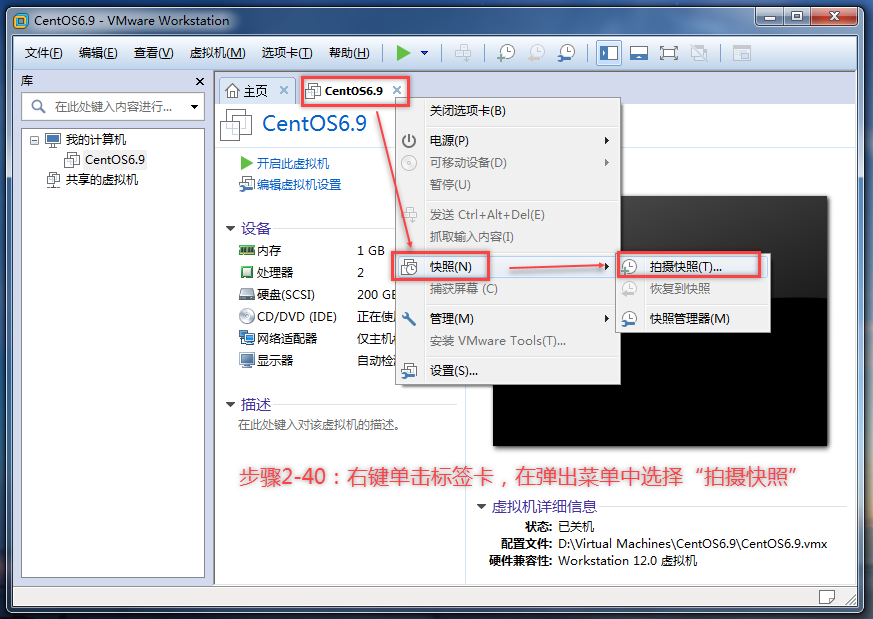Select CentOS6.9 in the library tree
The width and height of the screenshot is (873, 619).
pos(115,160)
